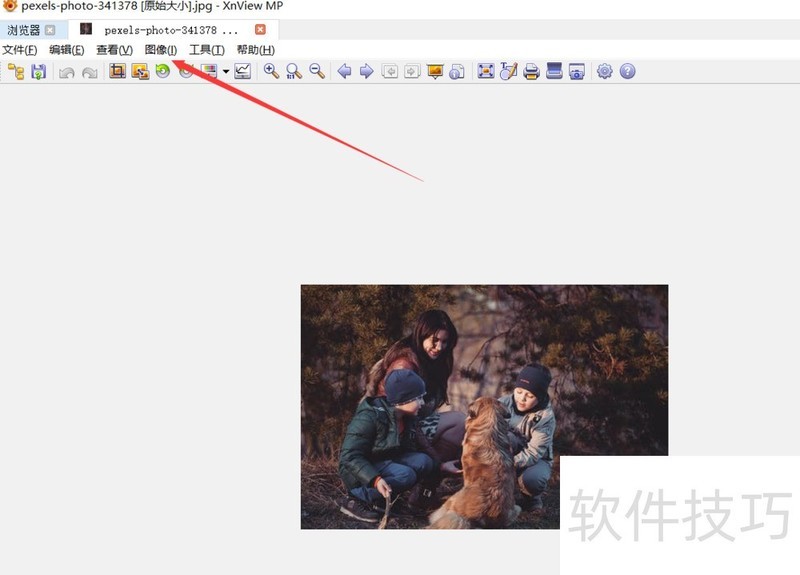This screenshot has height=575, width=800.
Task: Select the pexels-photo-341378 image tab
Action: (171, 30)
